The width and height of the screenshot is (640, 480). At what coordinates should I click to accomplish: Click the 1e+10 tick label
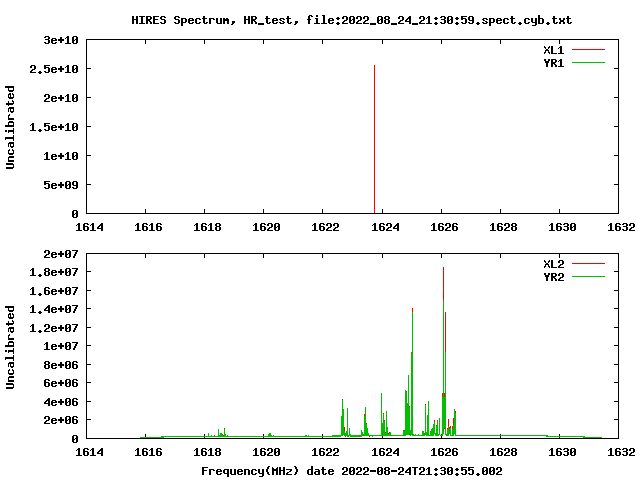click(x=61, y=156)
